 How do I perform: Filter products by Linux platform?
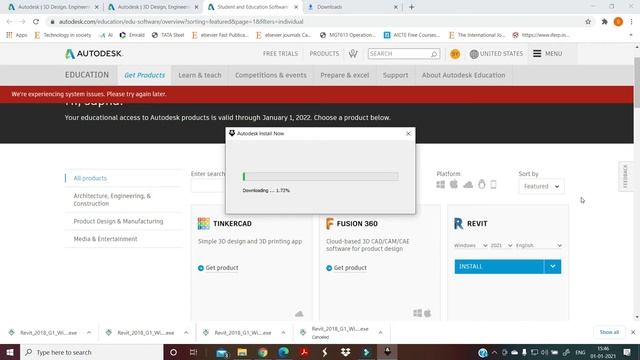click(482, 184)
